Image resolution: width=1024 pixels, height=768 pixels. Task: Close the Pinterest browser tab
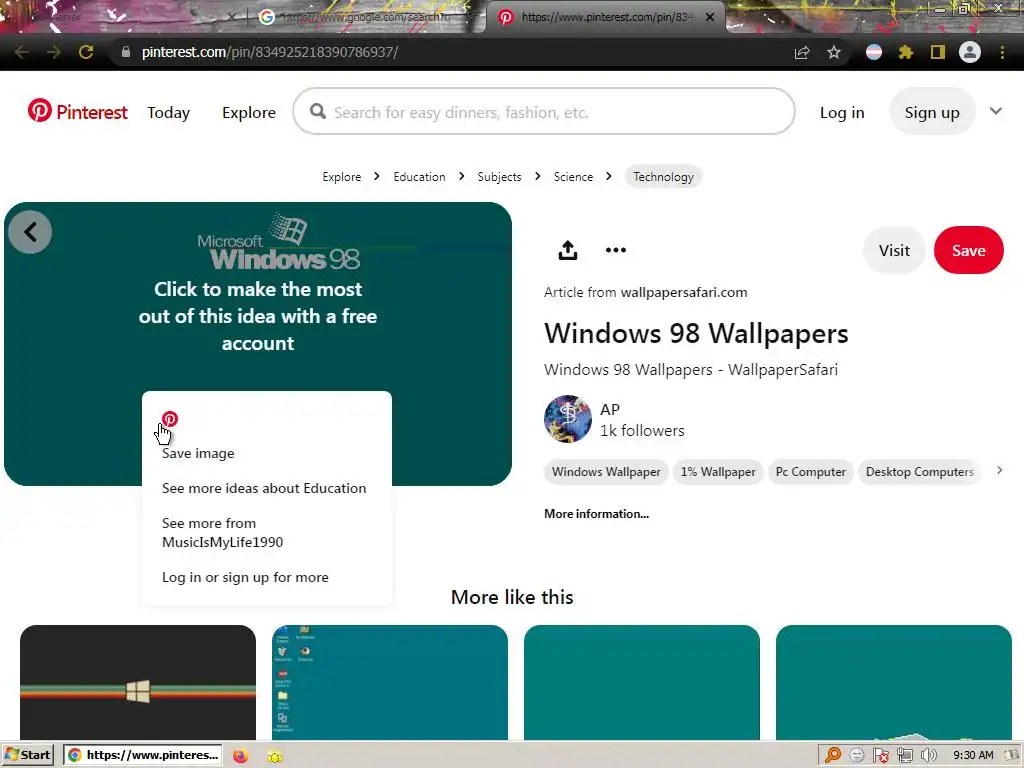pos(710,17)
